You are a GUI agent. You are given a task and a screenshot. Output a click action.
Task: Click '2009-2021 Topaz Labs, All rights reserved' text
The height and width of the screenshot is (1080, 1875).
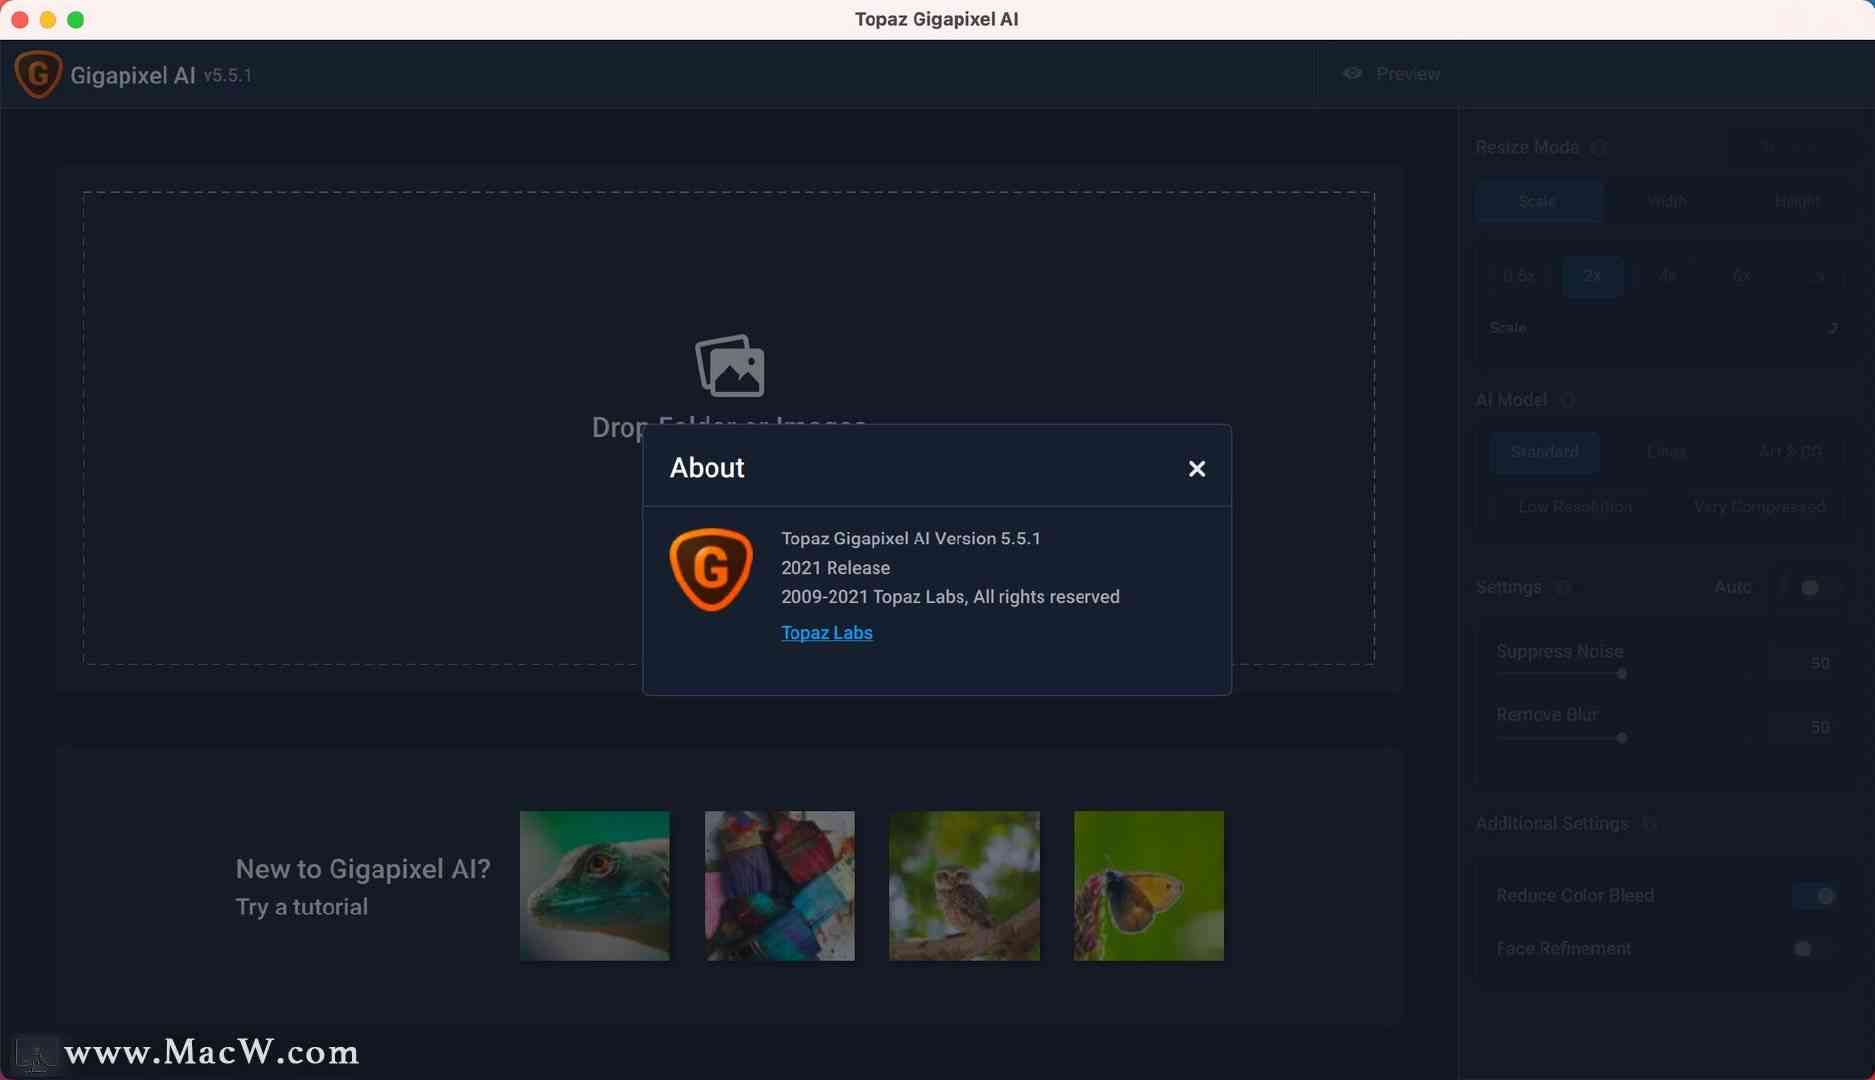[950, 597]
